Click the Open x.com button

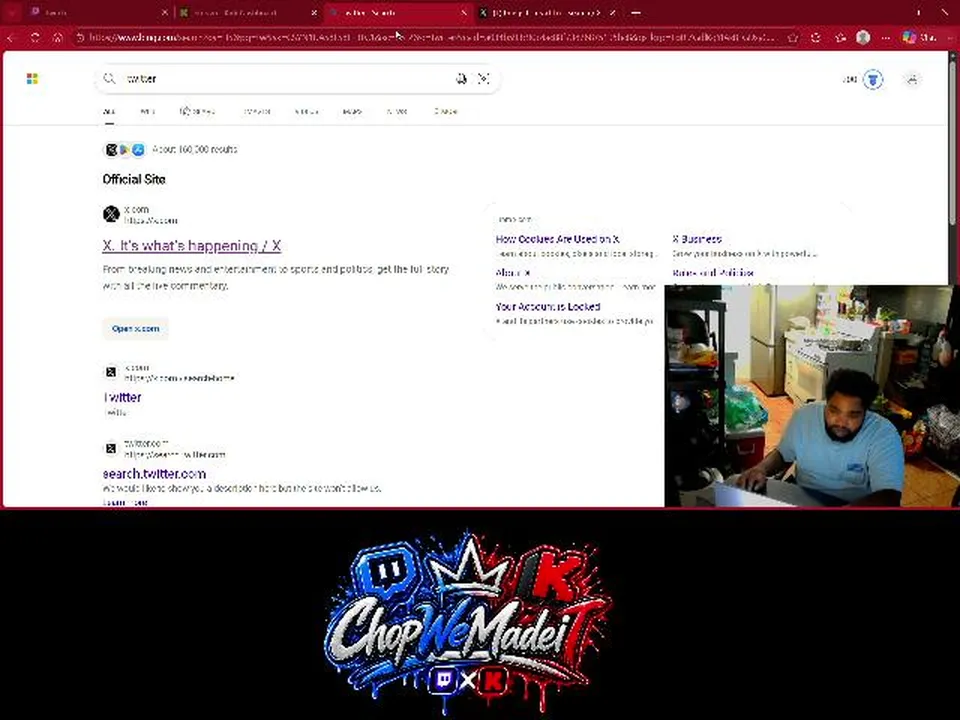135,329
